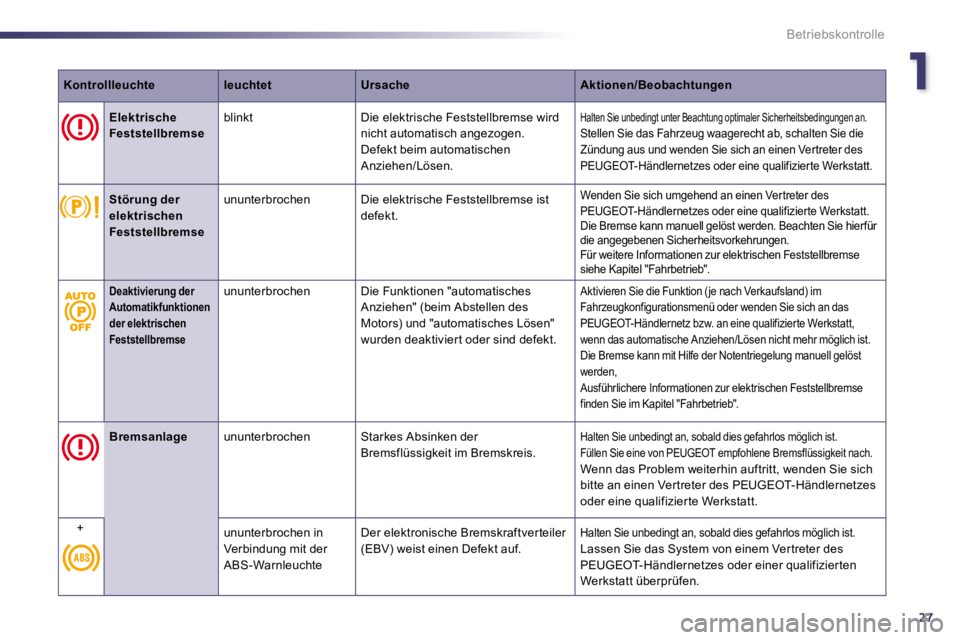
Task: Click the orange (P)! parking brake fault icon
Action: pyautogui.click(x=80, y=207)
